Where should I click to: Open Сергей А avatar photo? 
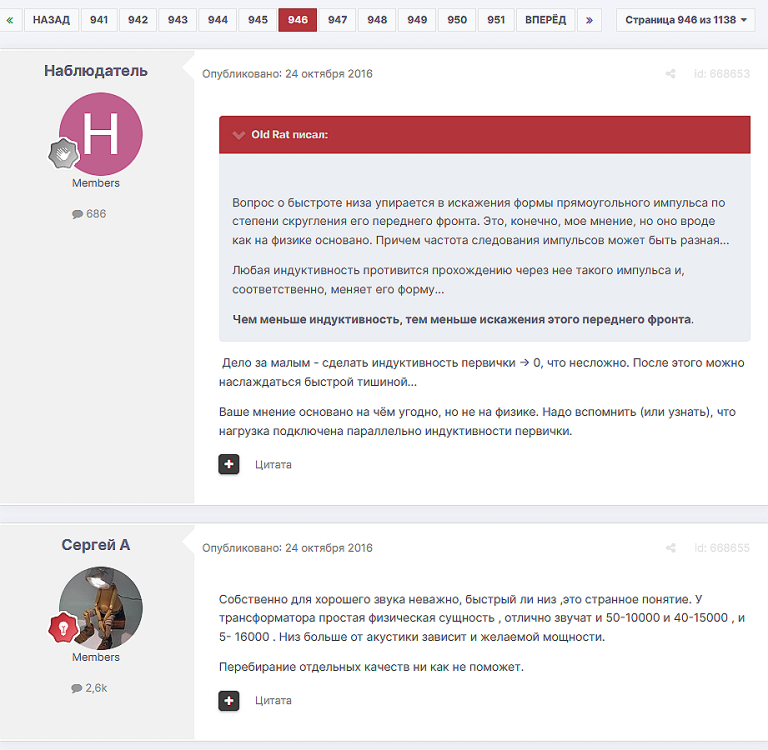click(x=100, y=608)
